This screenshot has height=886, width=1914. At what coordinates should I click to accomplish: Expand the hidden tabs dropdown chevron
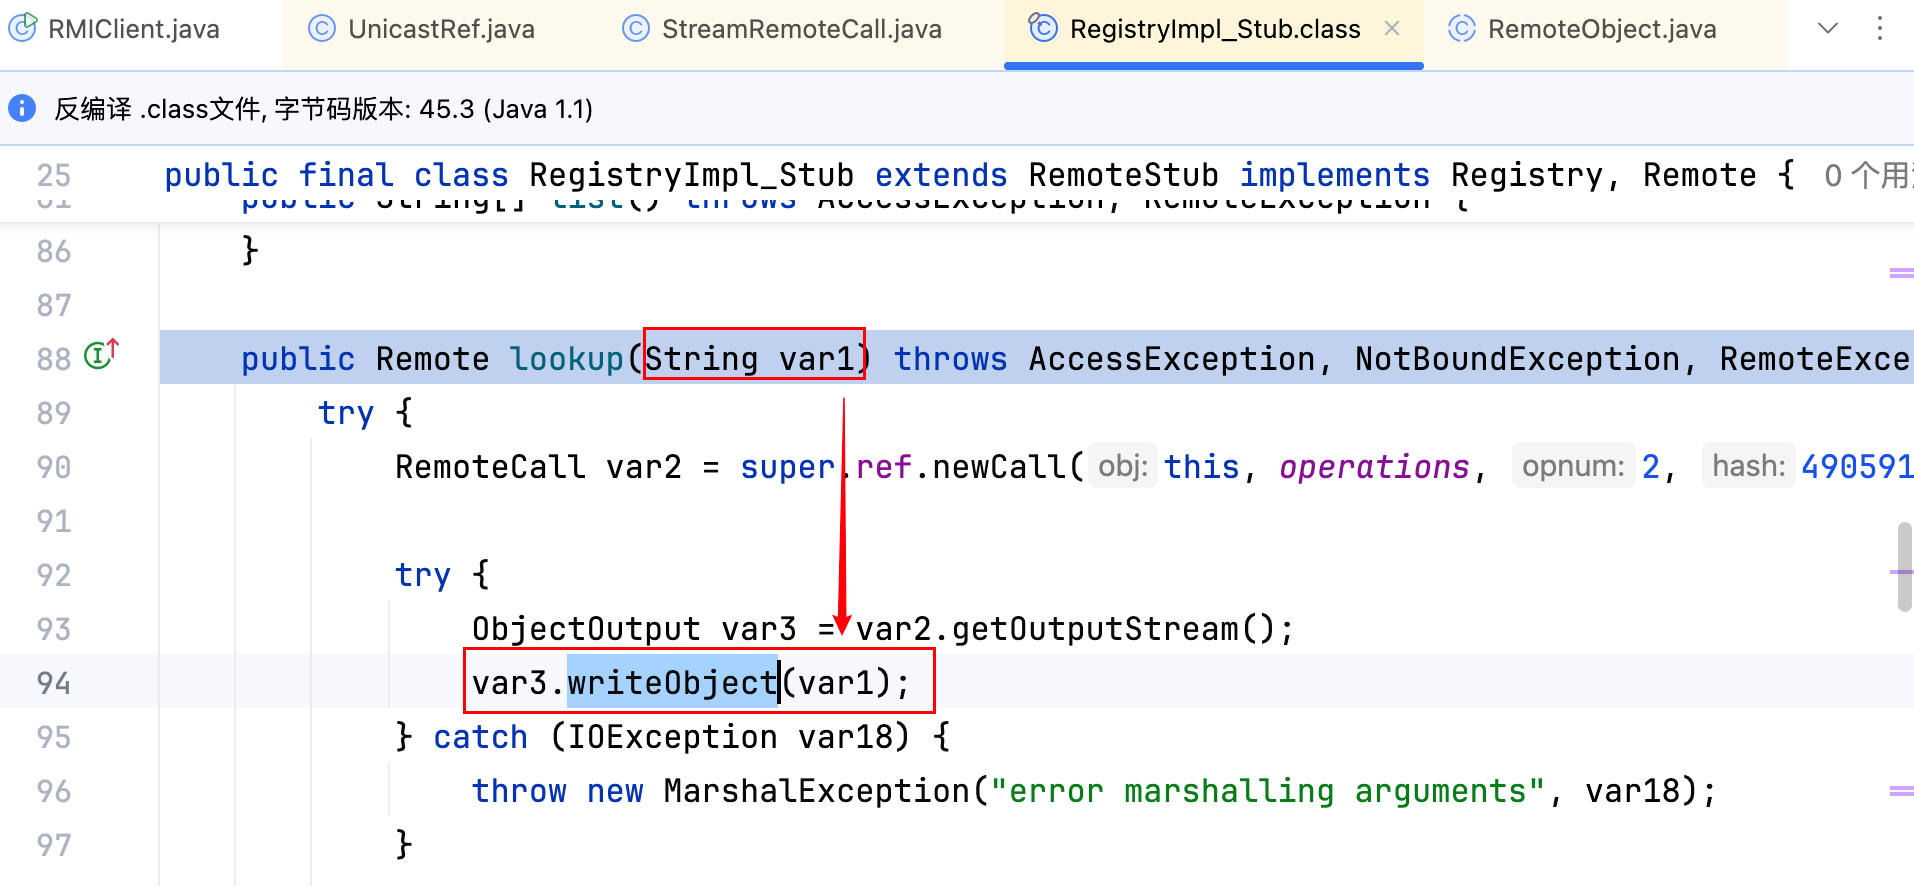point(1828,29)
